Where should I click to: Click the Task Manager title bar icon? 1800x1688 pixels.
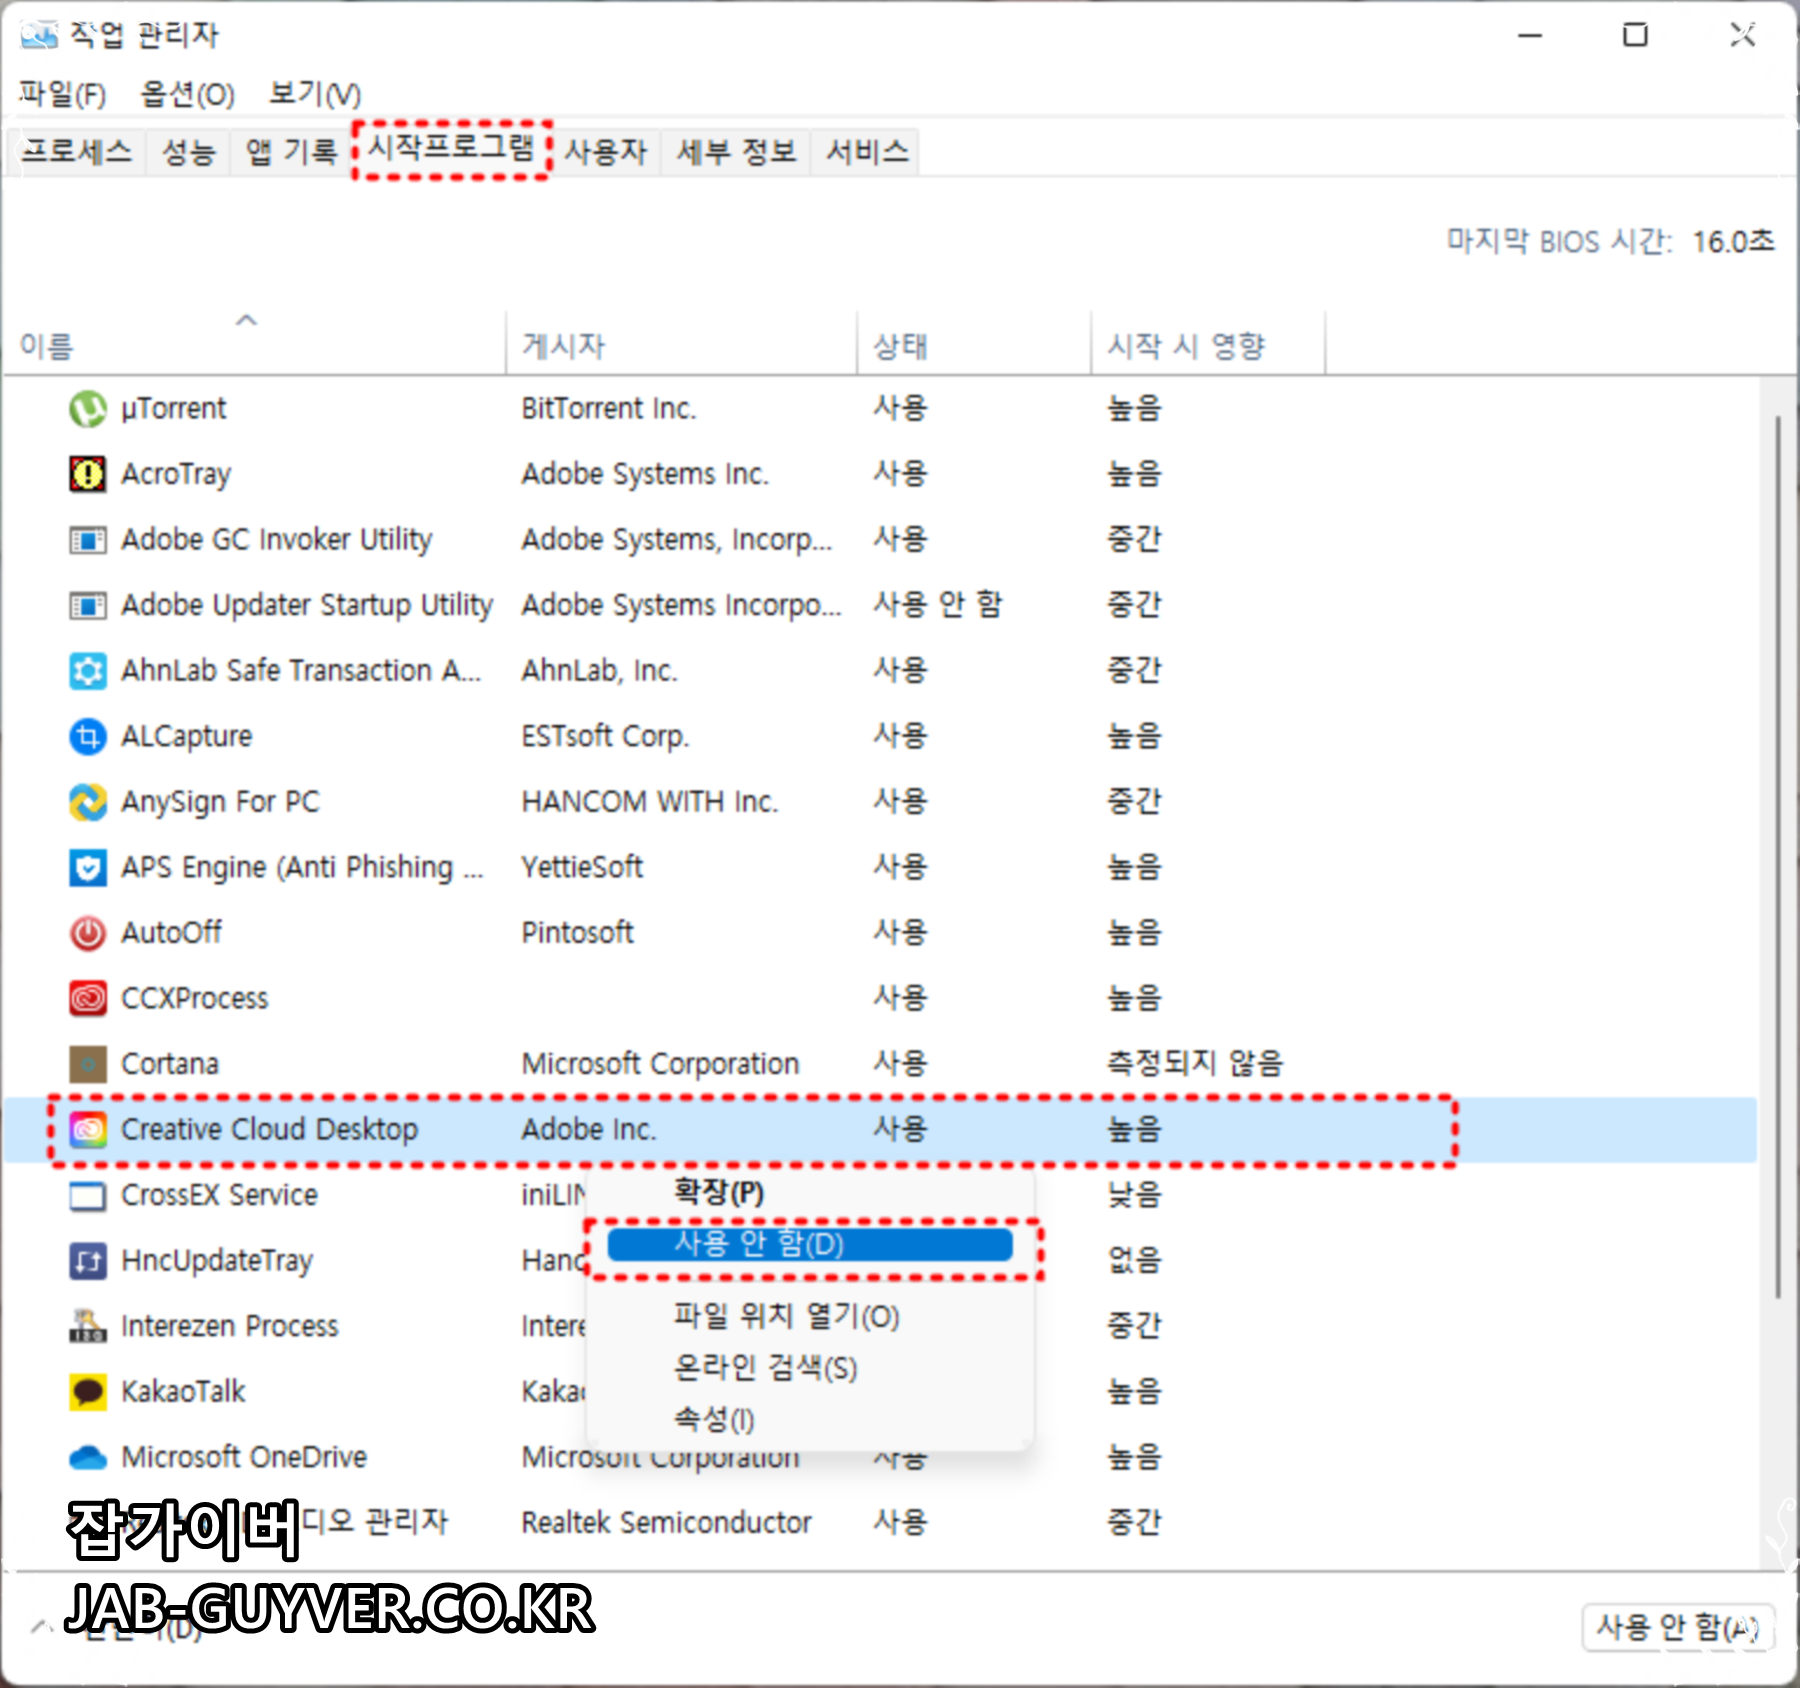(x=39, y=35)
